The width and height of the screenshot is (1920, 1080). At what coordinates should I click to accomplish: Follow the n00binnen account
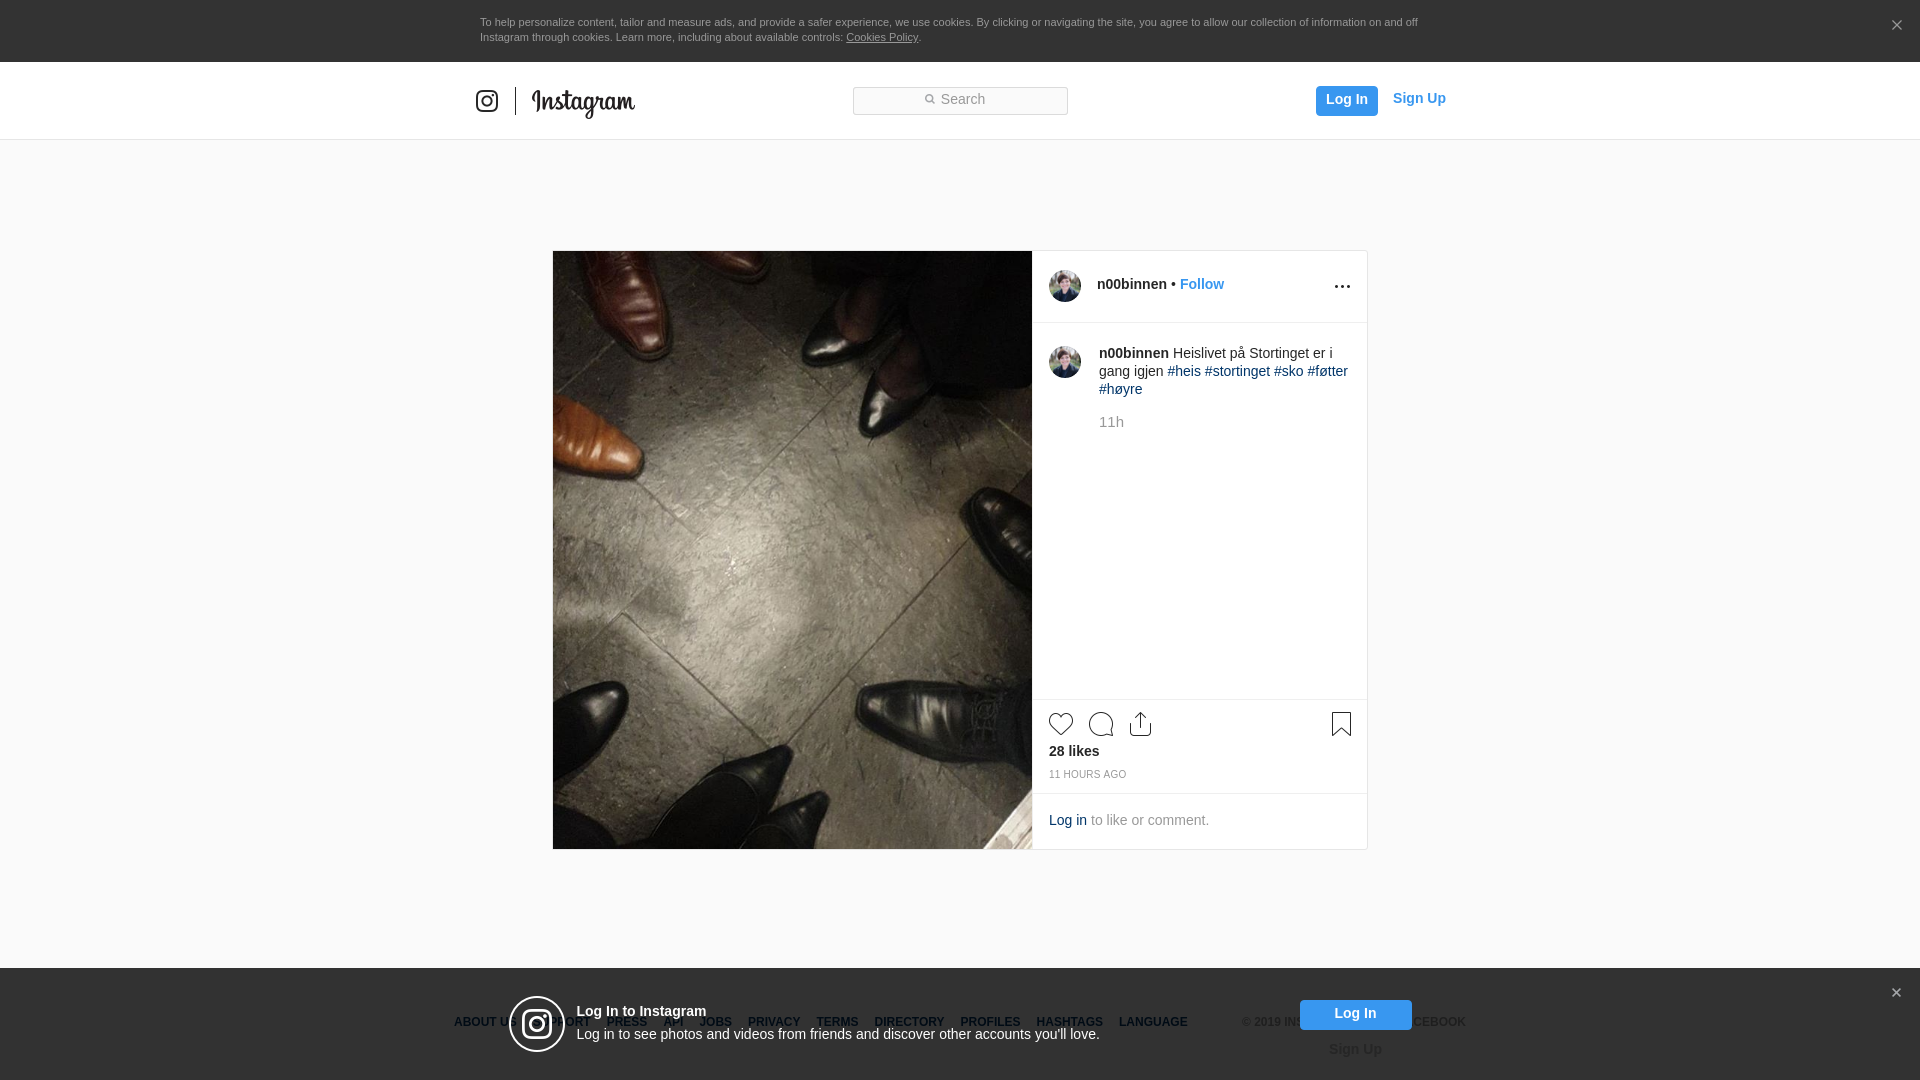pos(1202,284)
